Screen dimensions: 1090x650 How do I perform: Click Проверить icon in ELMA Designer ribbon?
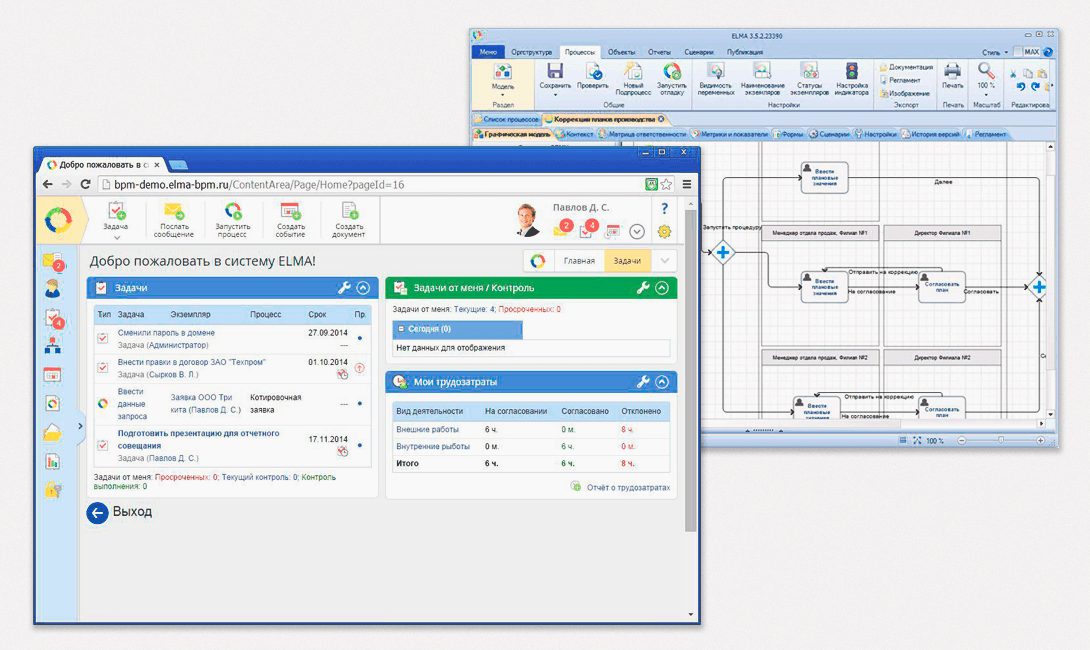click(593, 71)
